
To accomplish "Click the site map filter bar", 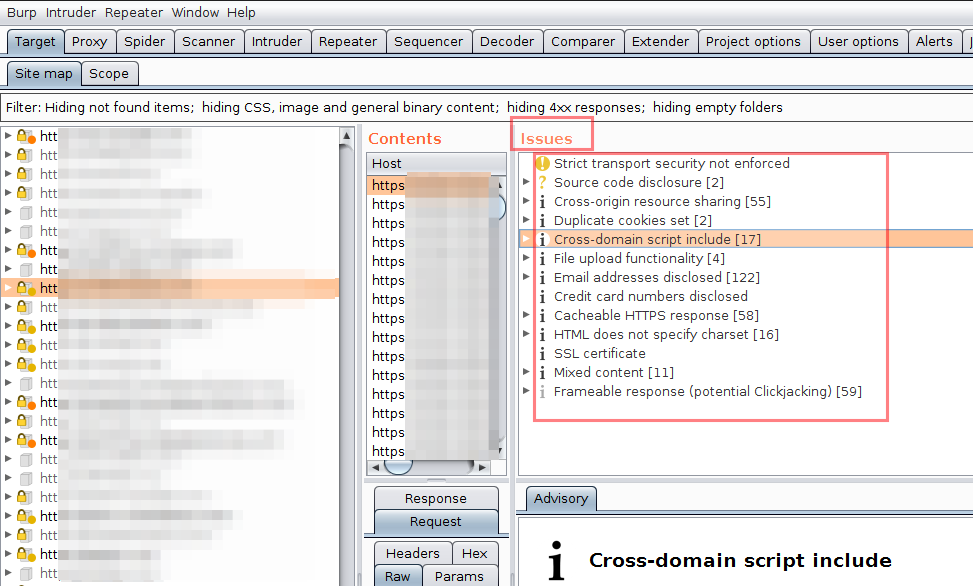I will [x=486, y=107].
